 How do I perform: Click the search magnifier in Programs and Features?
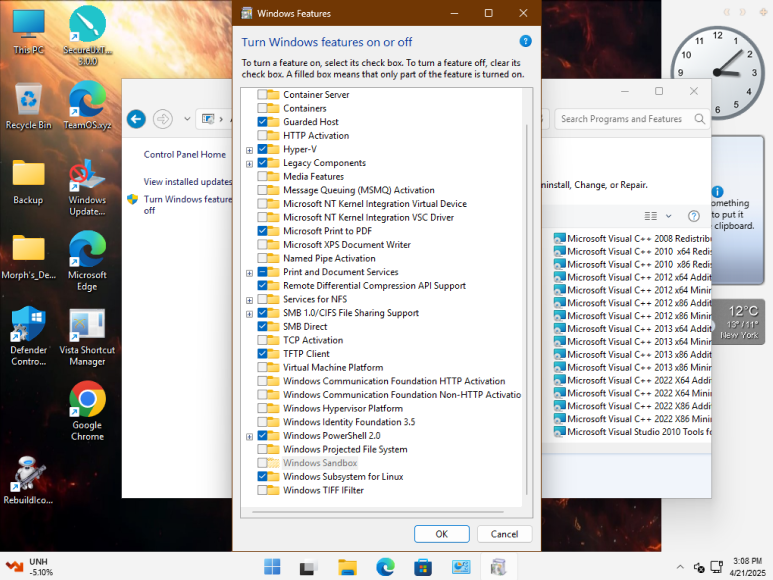(699, 119)
